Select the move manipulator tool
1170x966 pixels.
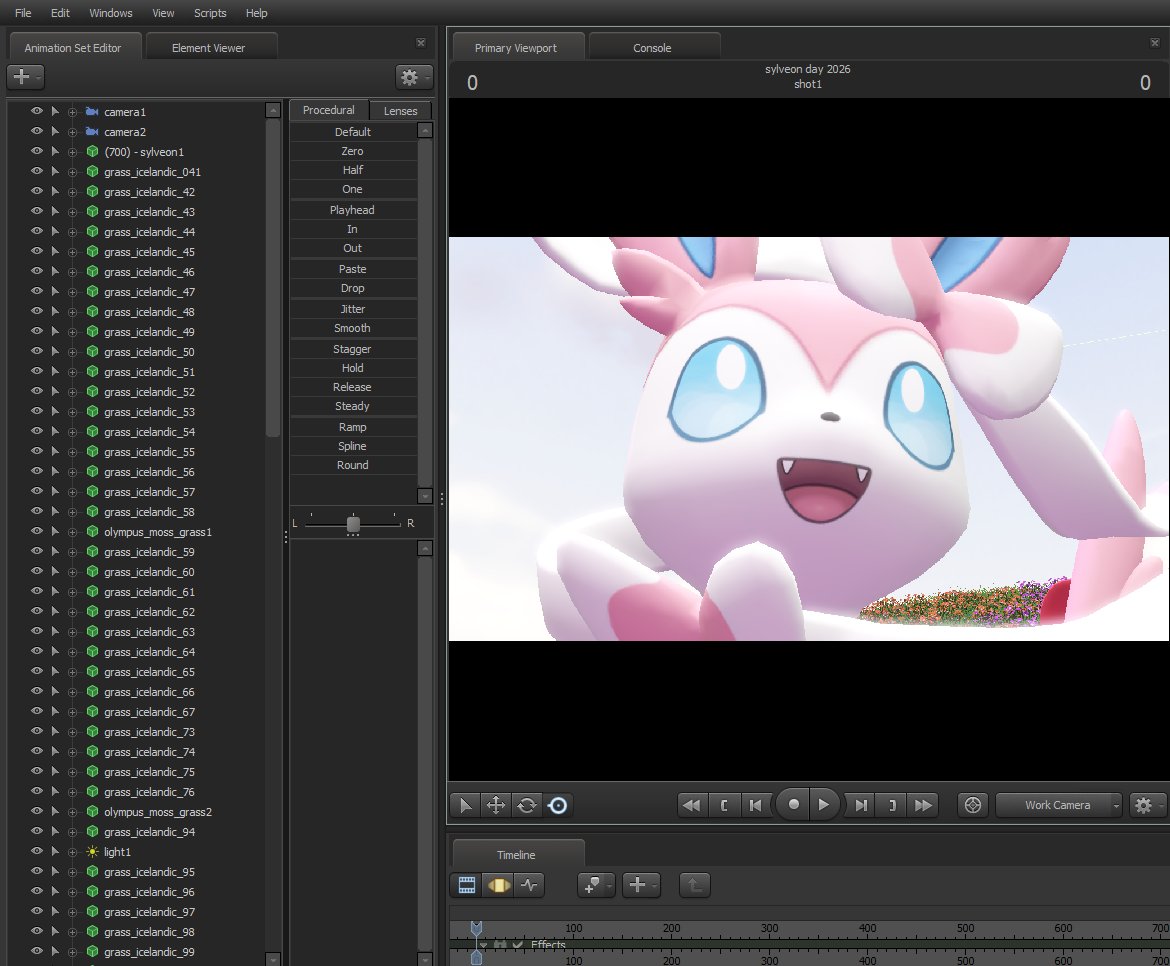coord(495,805)
